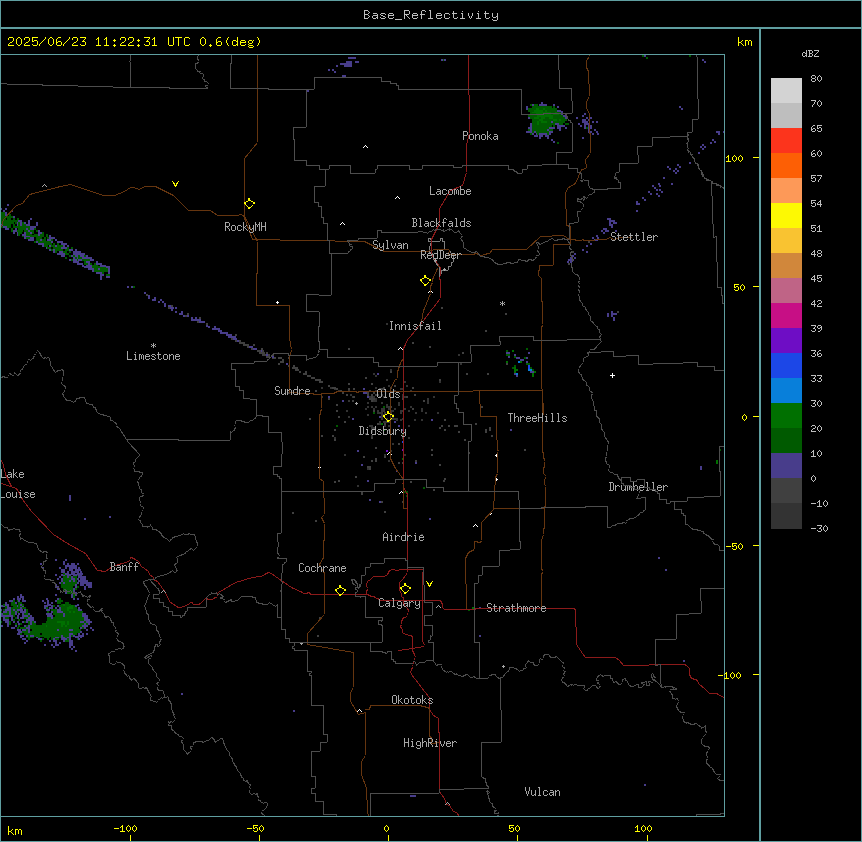This screenshot has width=862, height=842.
Task: Click the Blackfalds label
Action: tap(441, 223)
